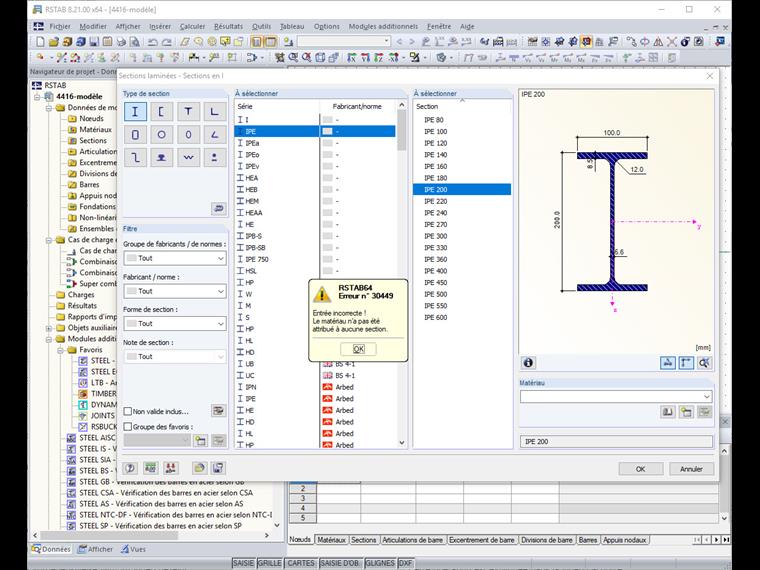This screenshot has height=570, width=760.
Task: Collapse the 'Cas de charge' tree node
Action: (48, 240)
